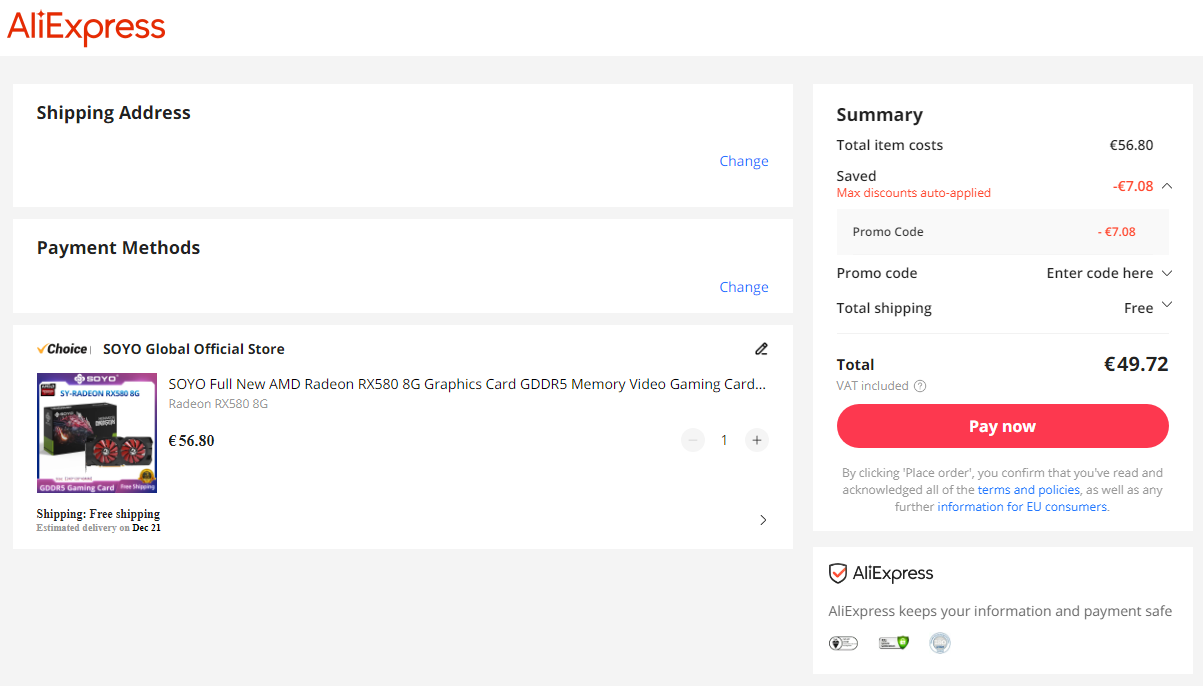Screen dimensions: 1203x686
Task: Open information for EU consumers link
Action: 1022,507
